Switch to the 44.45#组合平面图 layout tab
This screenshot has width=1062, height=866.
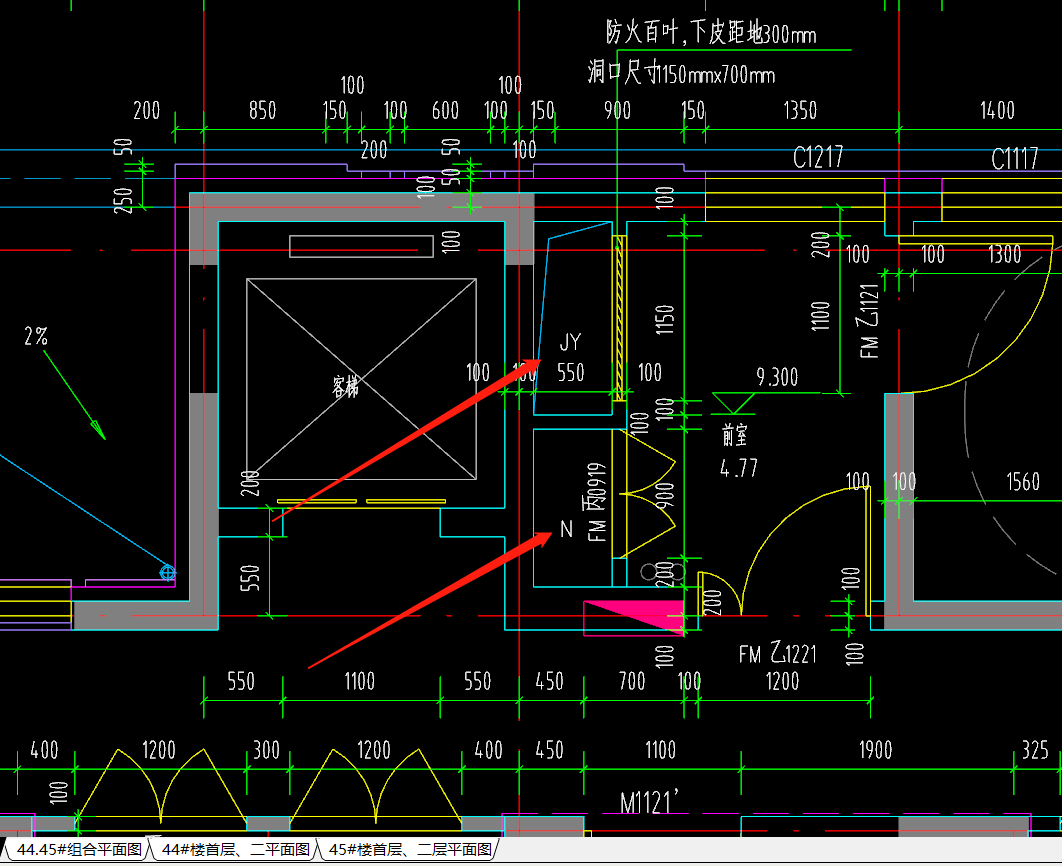tap(79, 849)
